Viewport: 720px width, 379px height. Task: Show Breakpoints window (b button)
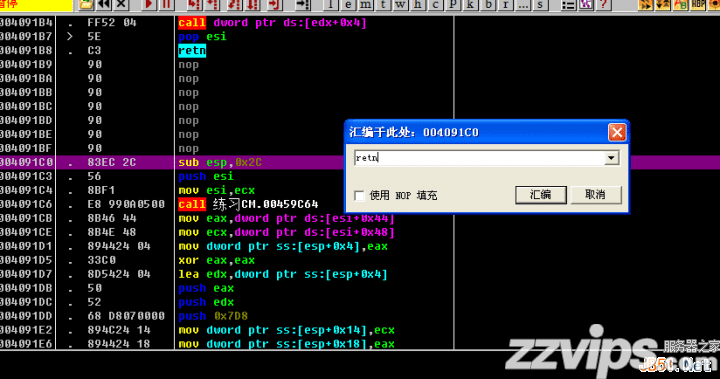[x=488, y=5]
